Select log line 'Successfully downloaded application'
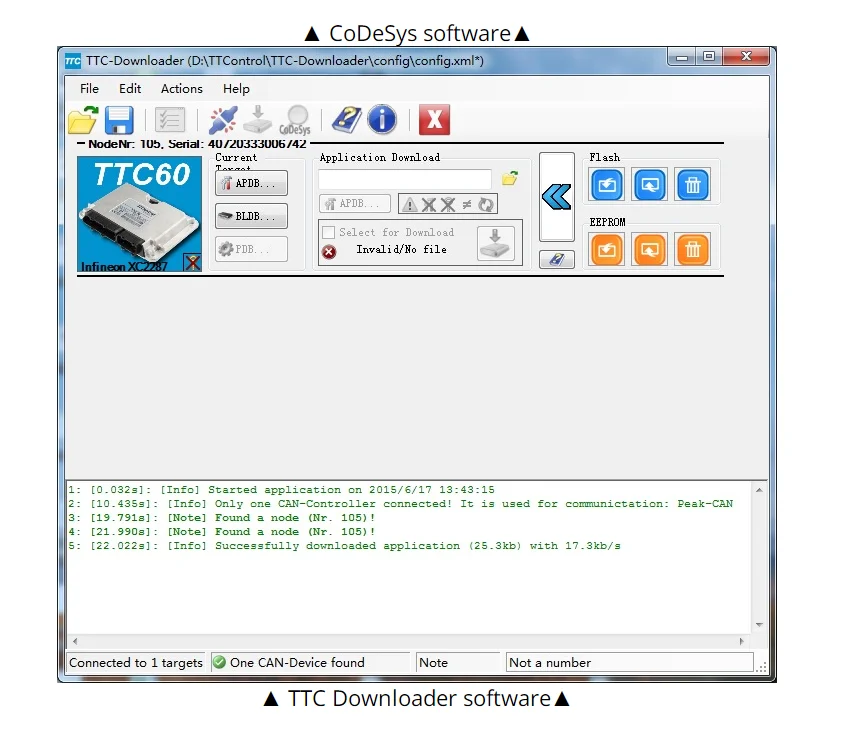 pos(344,546)
